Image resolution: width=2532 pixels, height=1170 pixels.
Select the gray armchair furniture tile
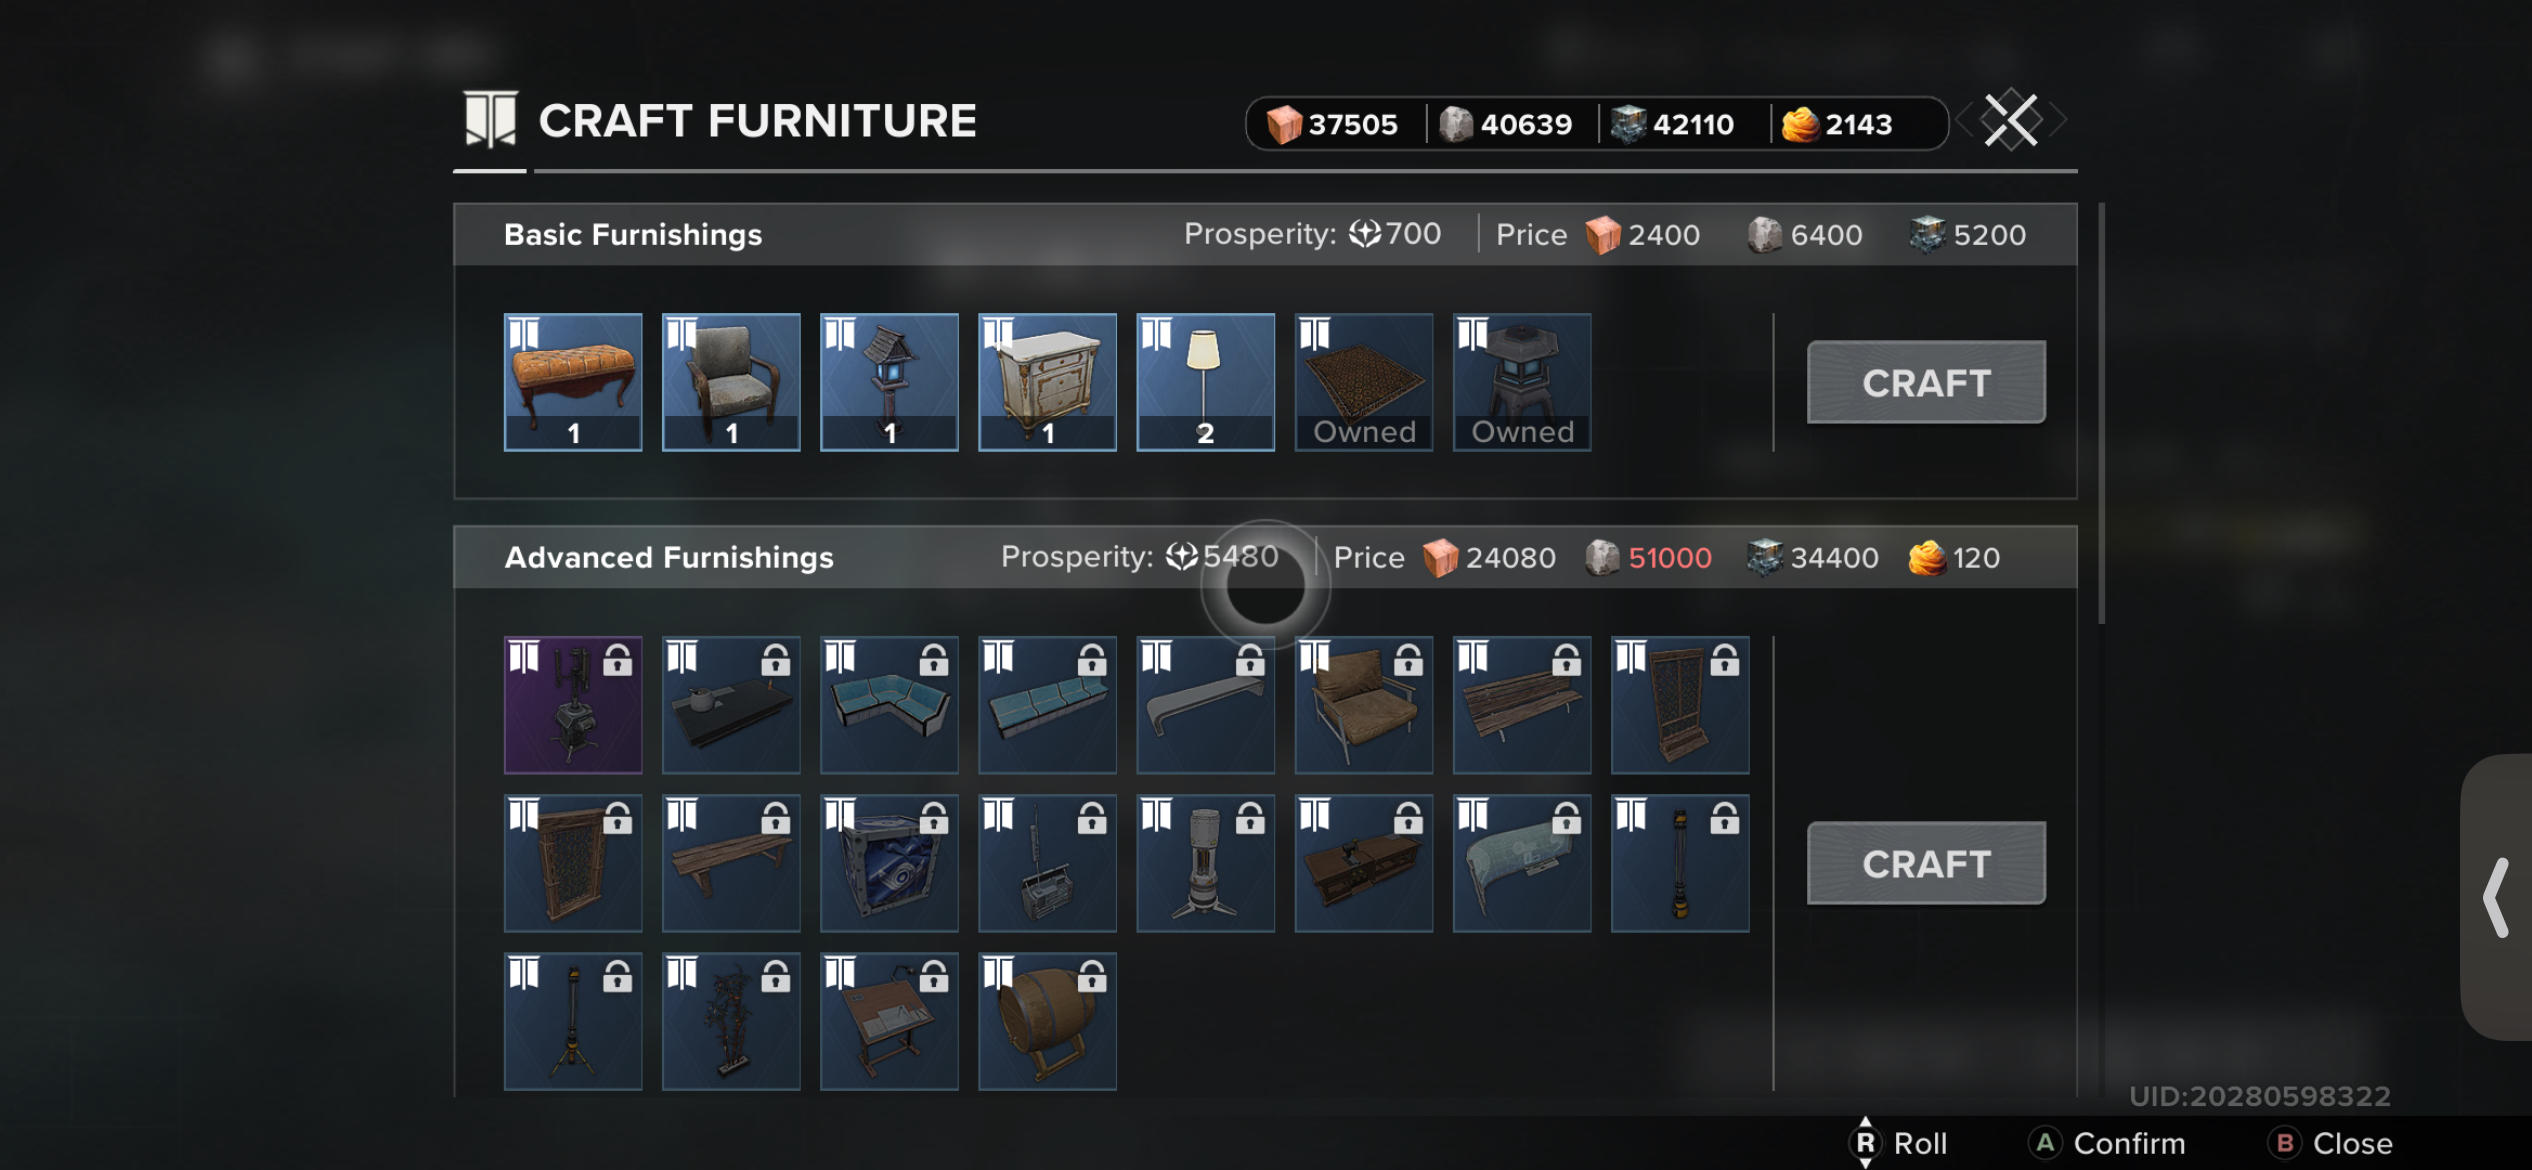click(x=731, y=382)
